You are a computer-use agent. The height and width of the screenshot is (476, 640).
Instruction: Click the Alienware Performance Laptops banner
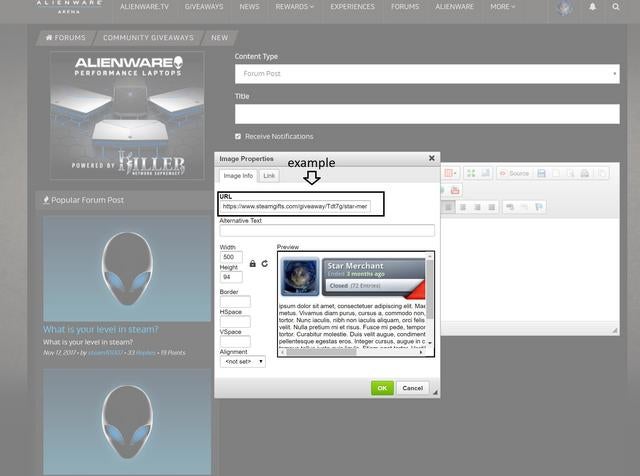[x=127, y=115]
